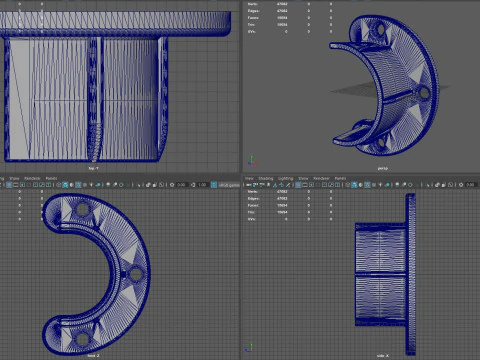Select Smooth Shade All in front view toolbar

pyautogui.click(x=65, y=185)
